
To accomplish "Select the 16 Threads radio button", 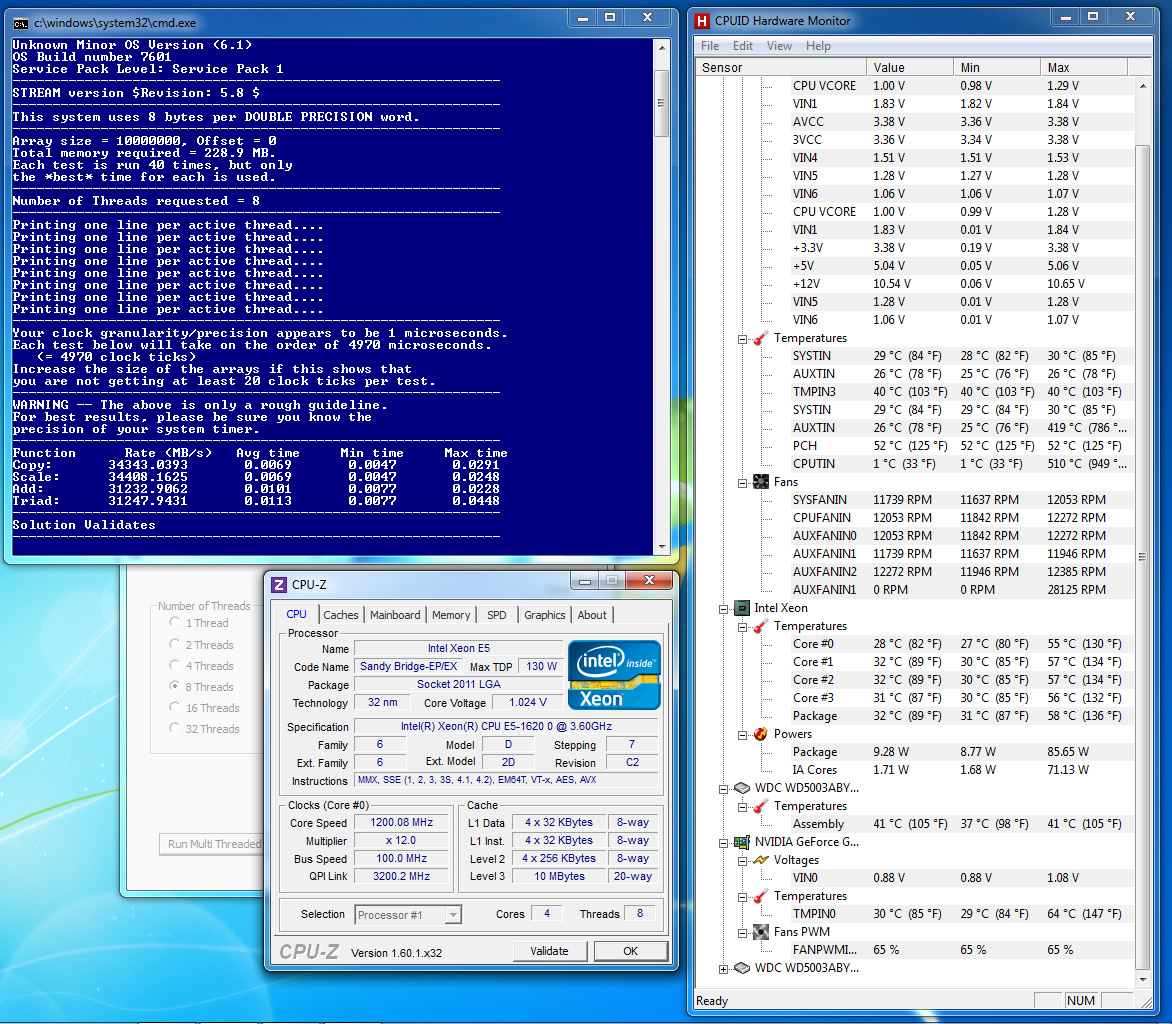I will [x=174, y=706].
